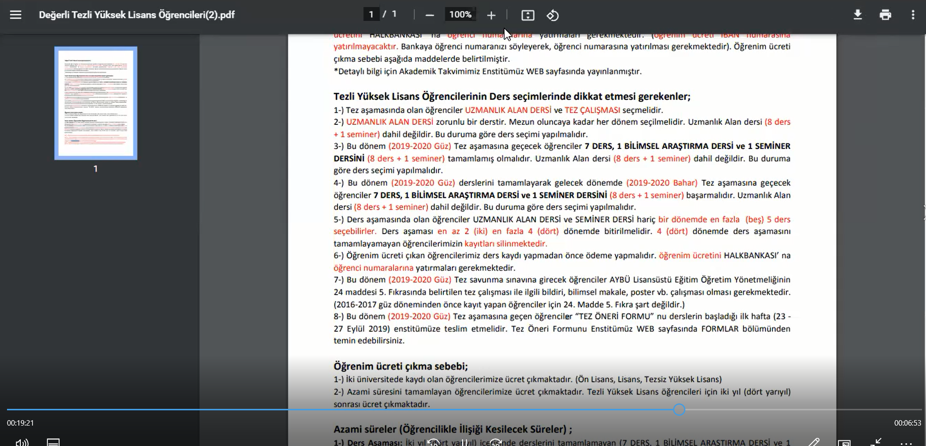
Task: Click the remaining time 00:06:53 label
Action: (x=907, y=423)
